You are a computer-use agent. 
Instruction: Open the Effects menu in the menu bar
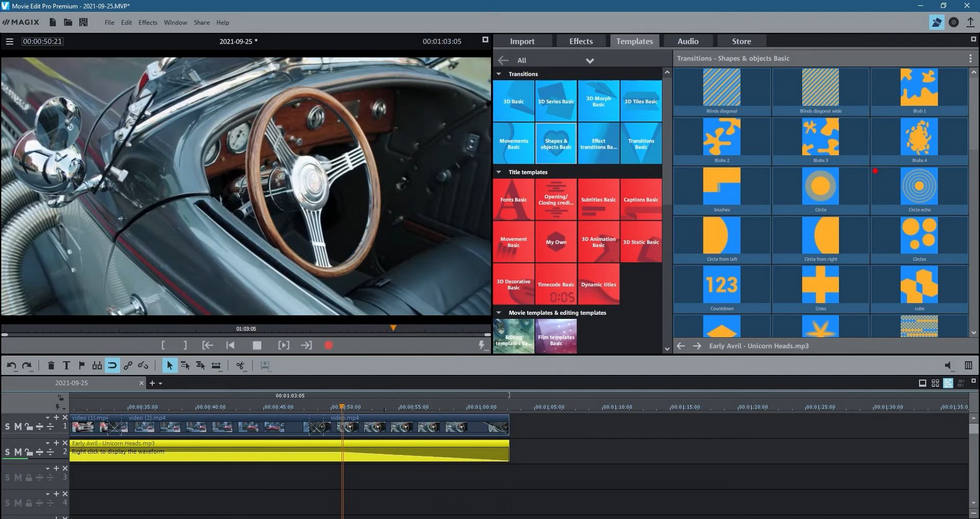[148, 23]
